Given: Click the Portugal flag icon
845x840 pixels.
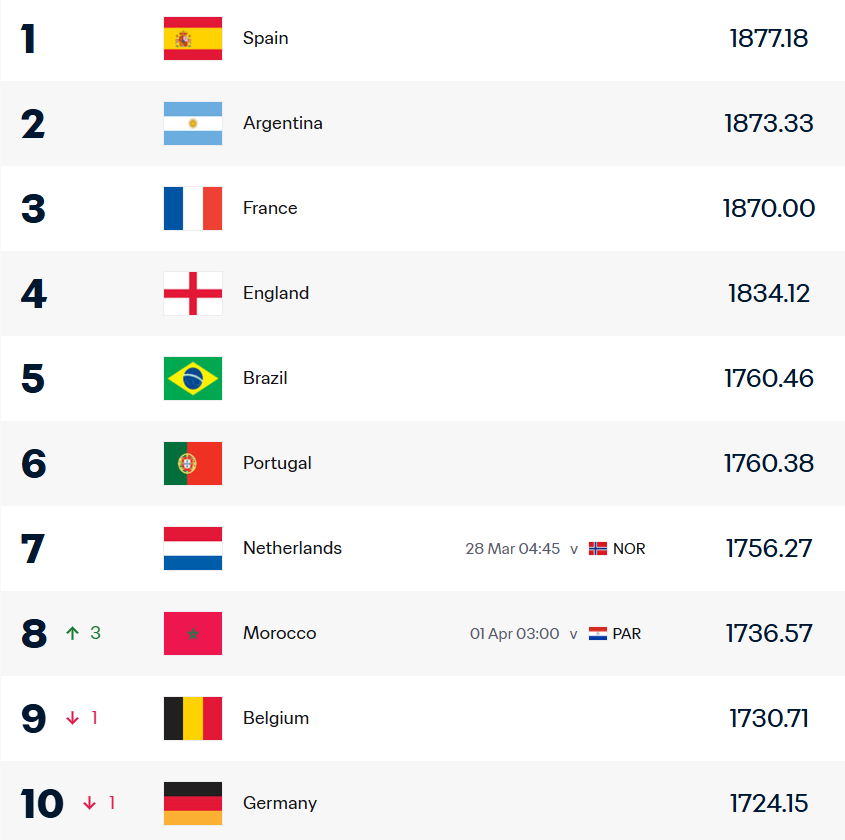Looking at the screenshot, I should click(x=193, y=464).
